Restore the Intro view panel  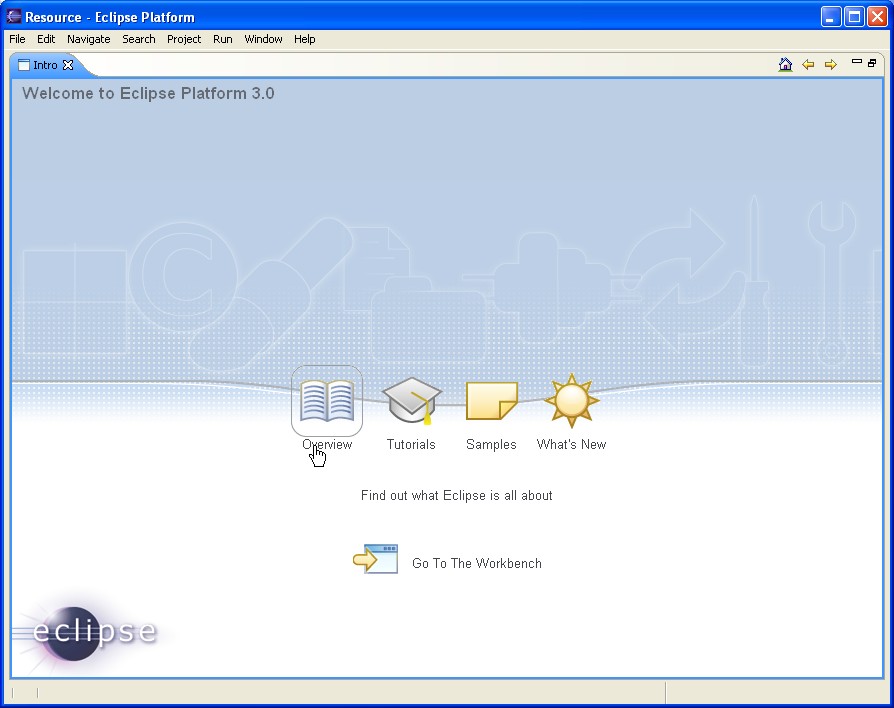(872, 63)
